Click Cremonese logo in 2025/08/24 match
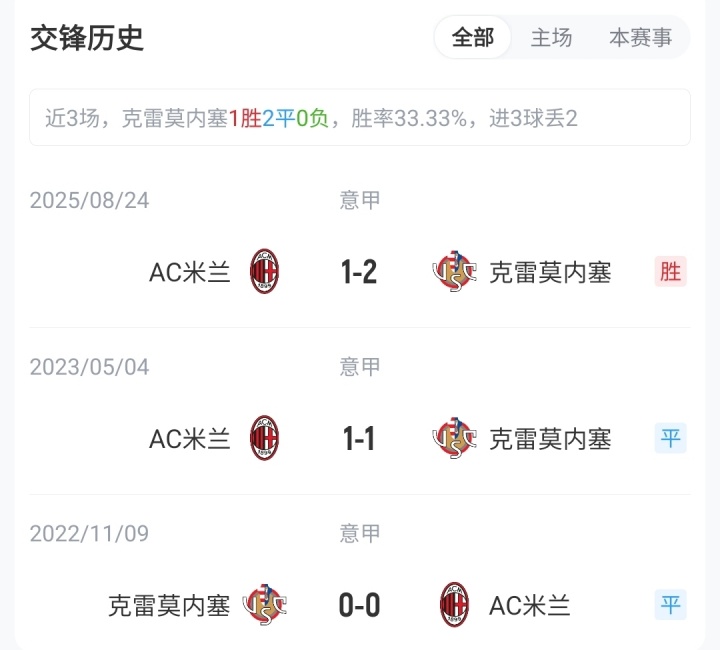The image size is (720, 650). (x=455, y=271)
